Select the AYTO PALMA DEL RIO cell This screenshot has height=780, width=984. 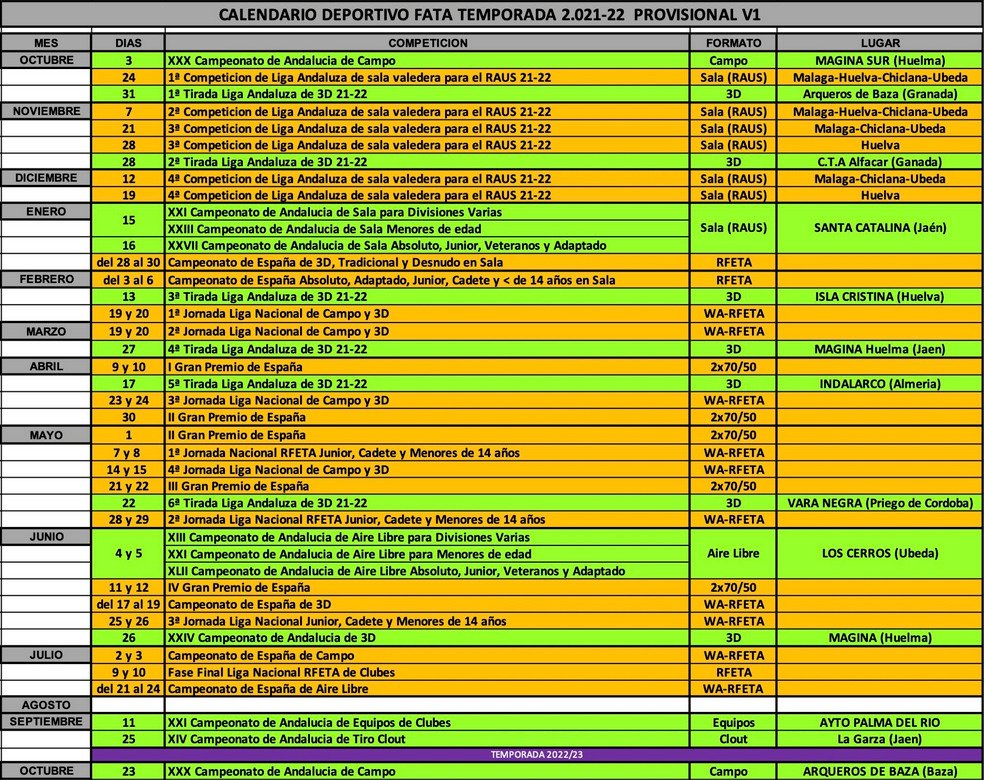(x=879, y=722)
